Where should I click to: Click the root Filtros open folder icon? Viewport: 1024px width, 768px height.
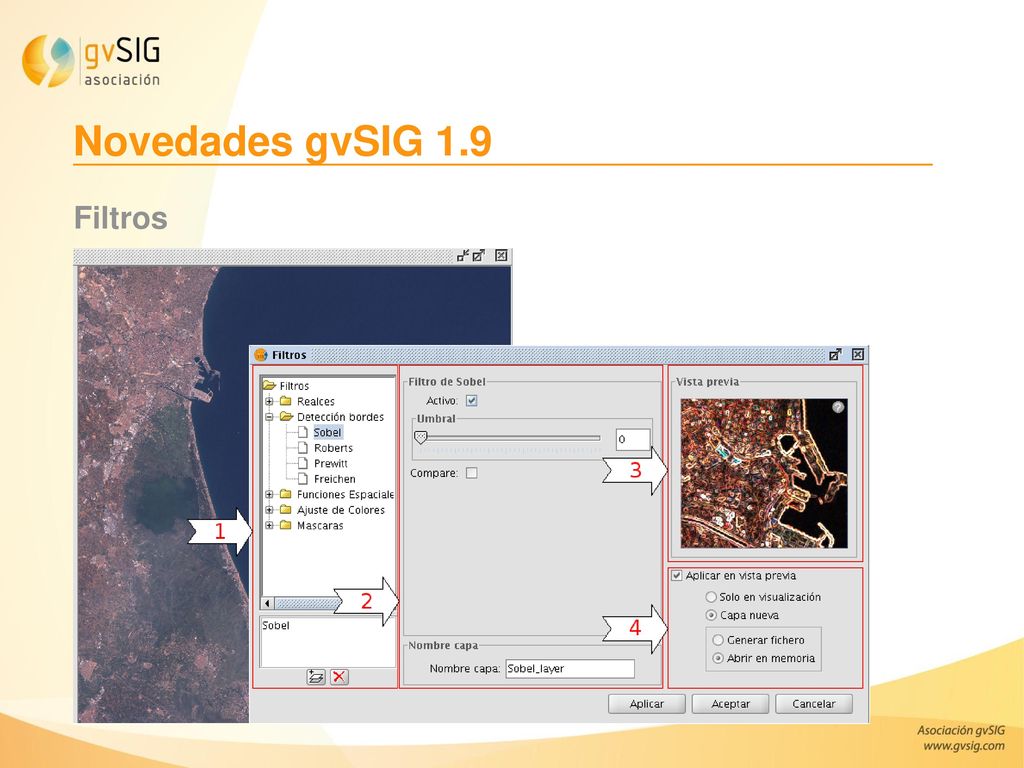[270, 385]
